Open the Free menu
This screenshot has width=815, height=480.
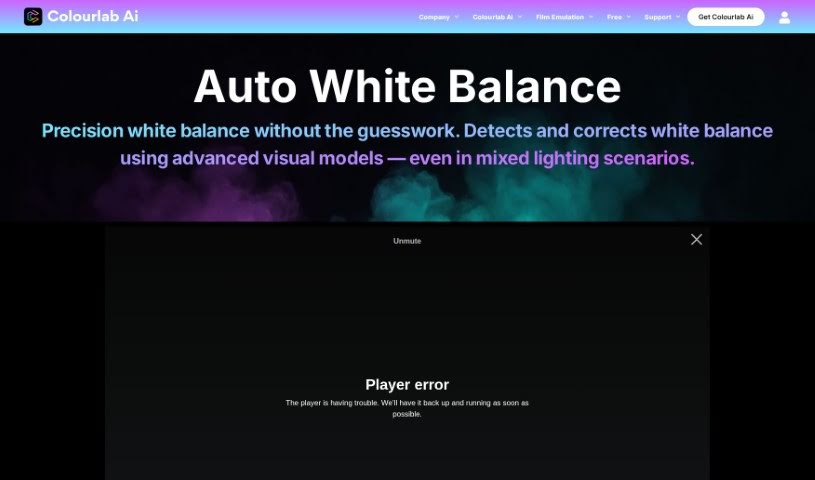click(x=614, y=17)
